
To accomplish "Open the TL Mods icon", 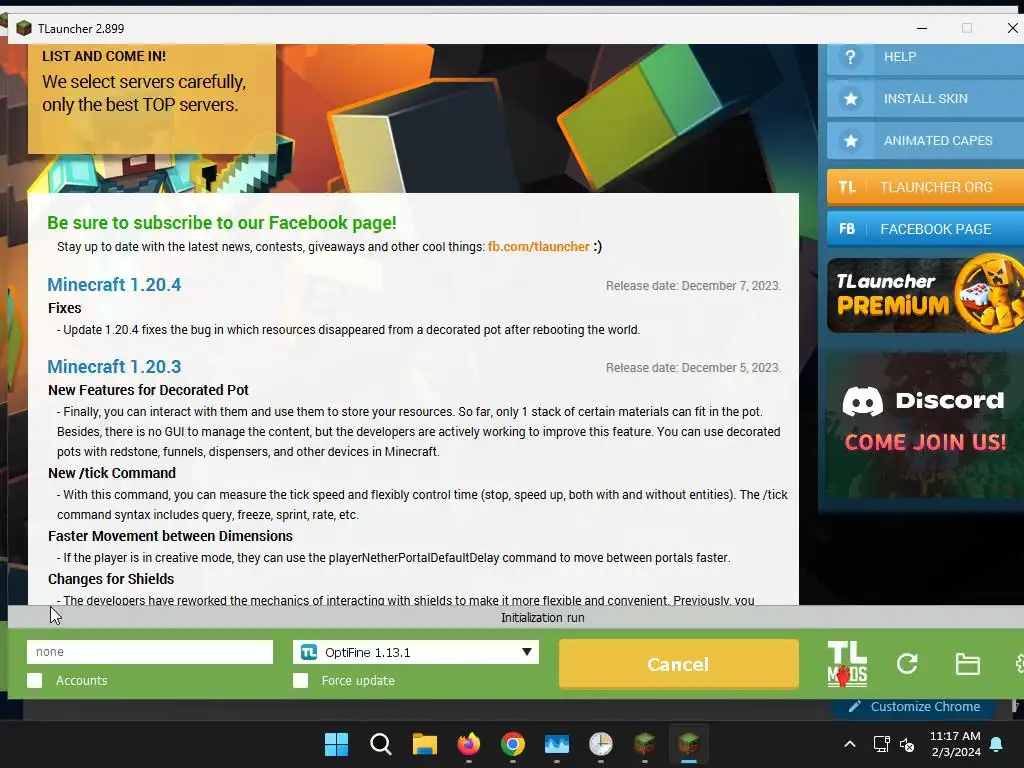I will (x=847, y=664).
